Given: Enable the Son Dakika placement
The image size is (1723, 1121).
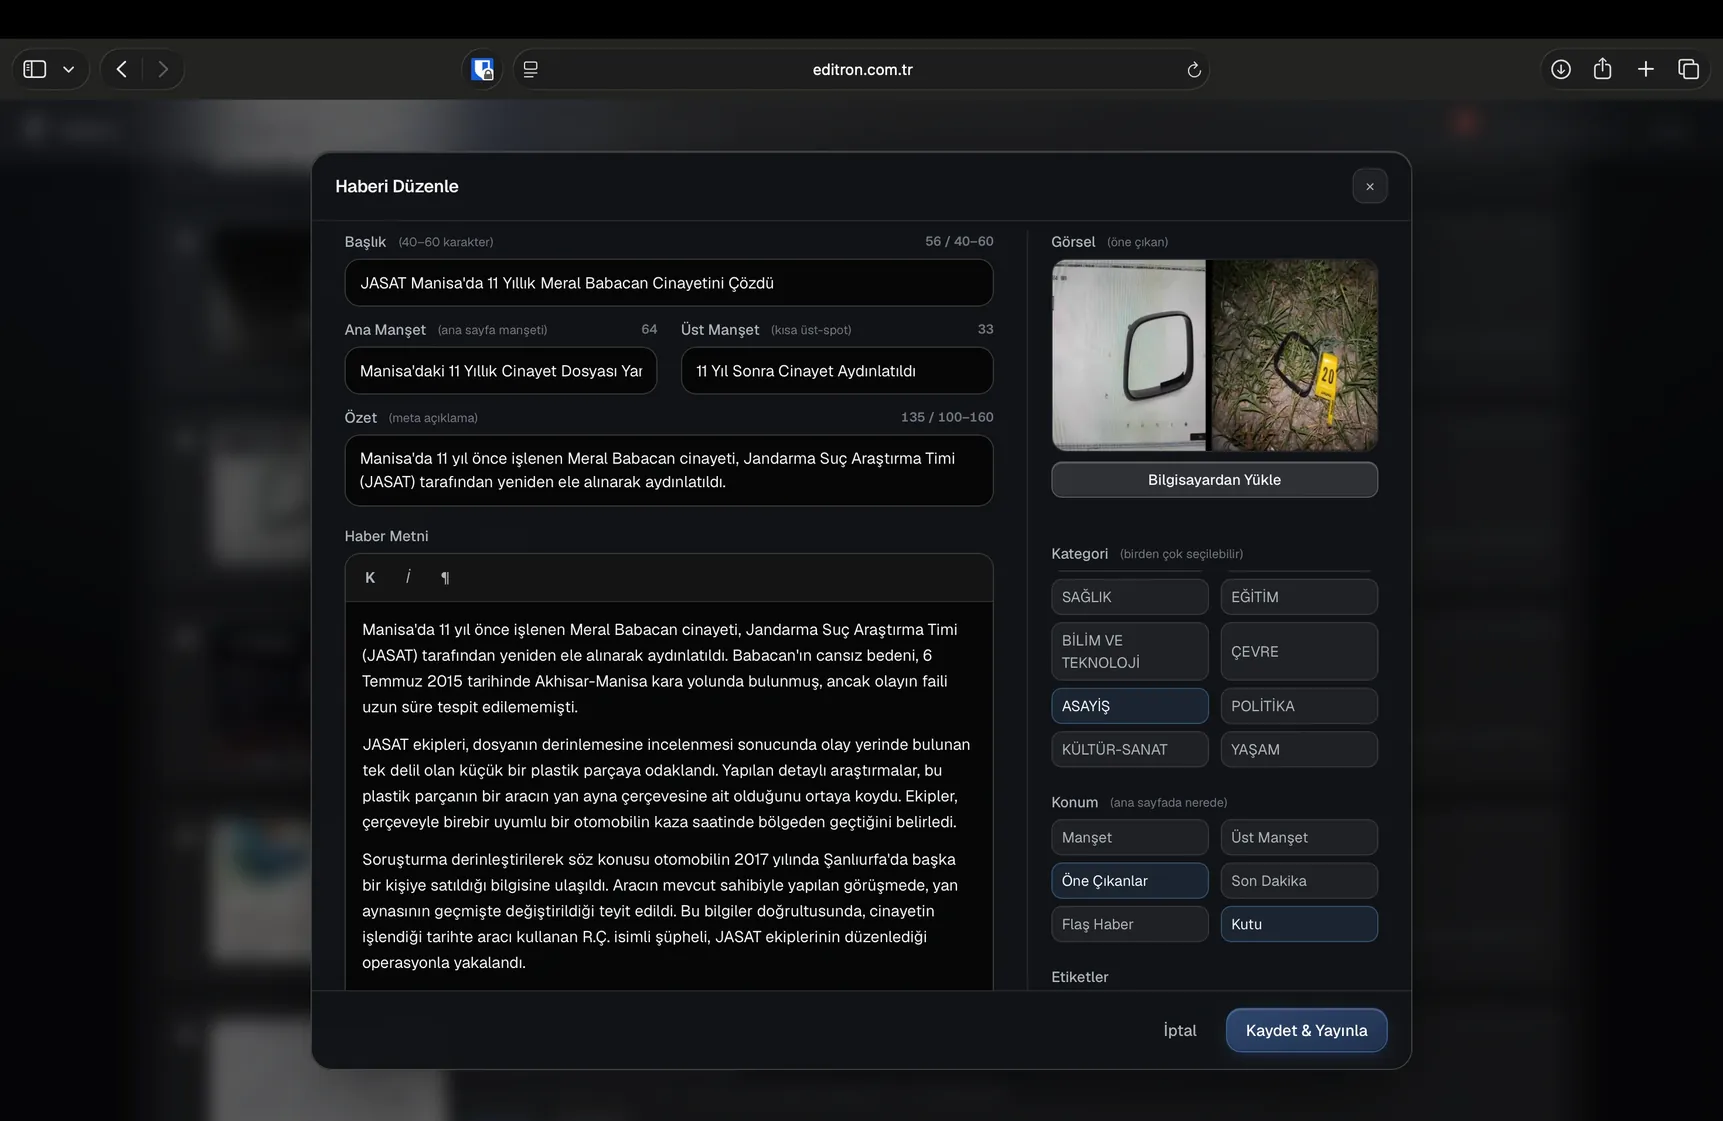Looking at the screenshot, I should [1299, 881].
